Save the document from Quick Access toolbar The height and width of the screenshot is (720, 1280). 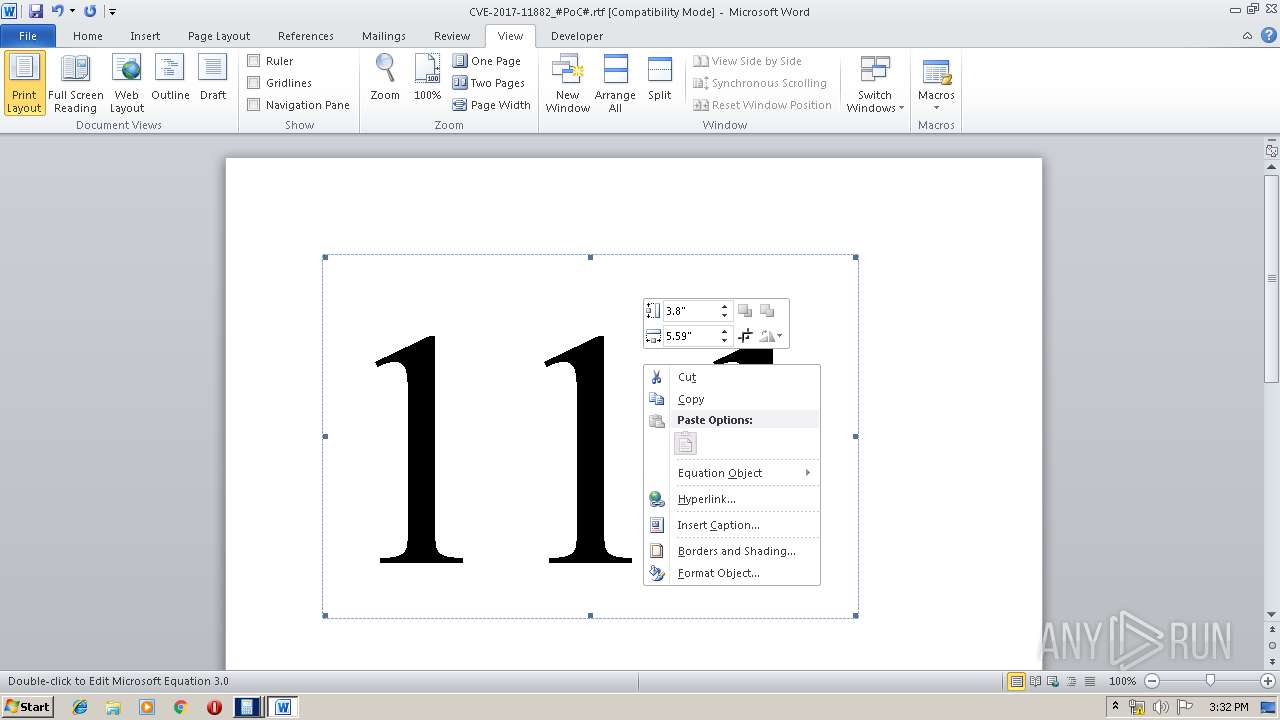(x=36, y=11)
